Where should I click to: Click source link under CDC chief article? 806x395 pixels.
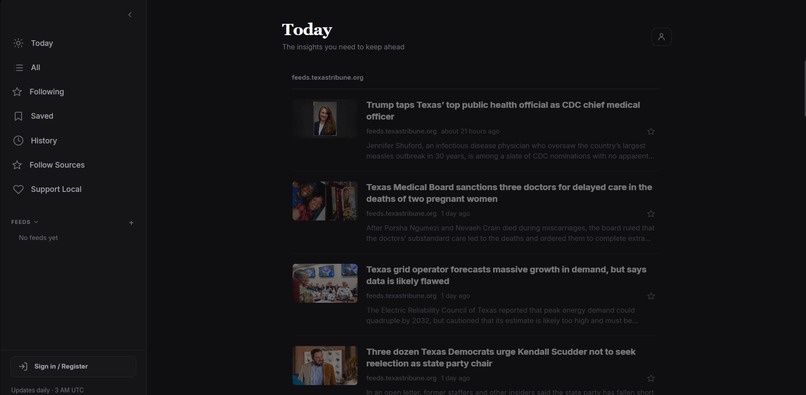(401, 131)
